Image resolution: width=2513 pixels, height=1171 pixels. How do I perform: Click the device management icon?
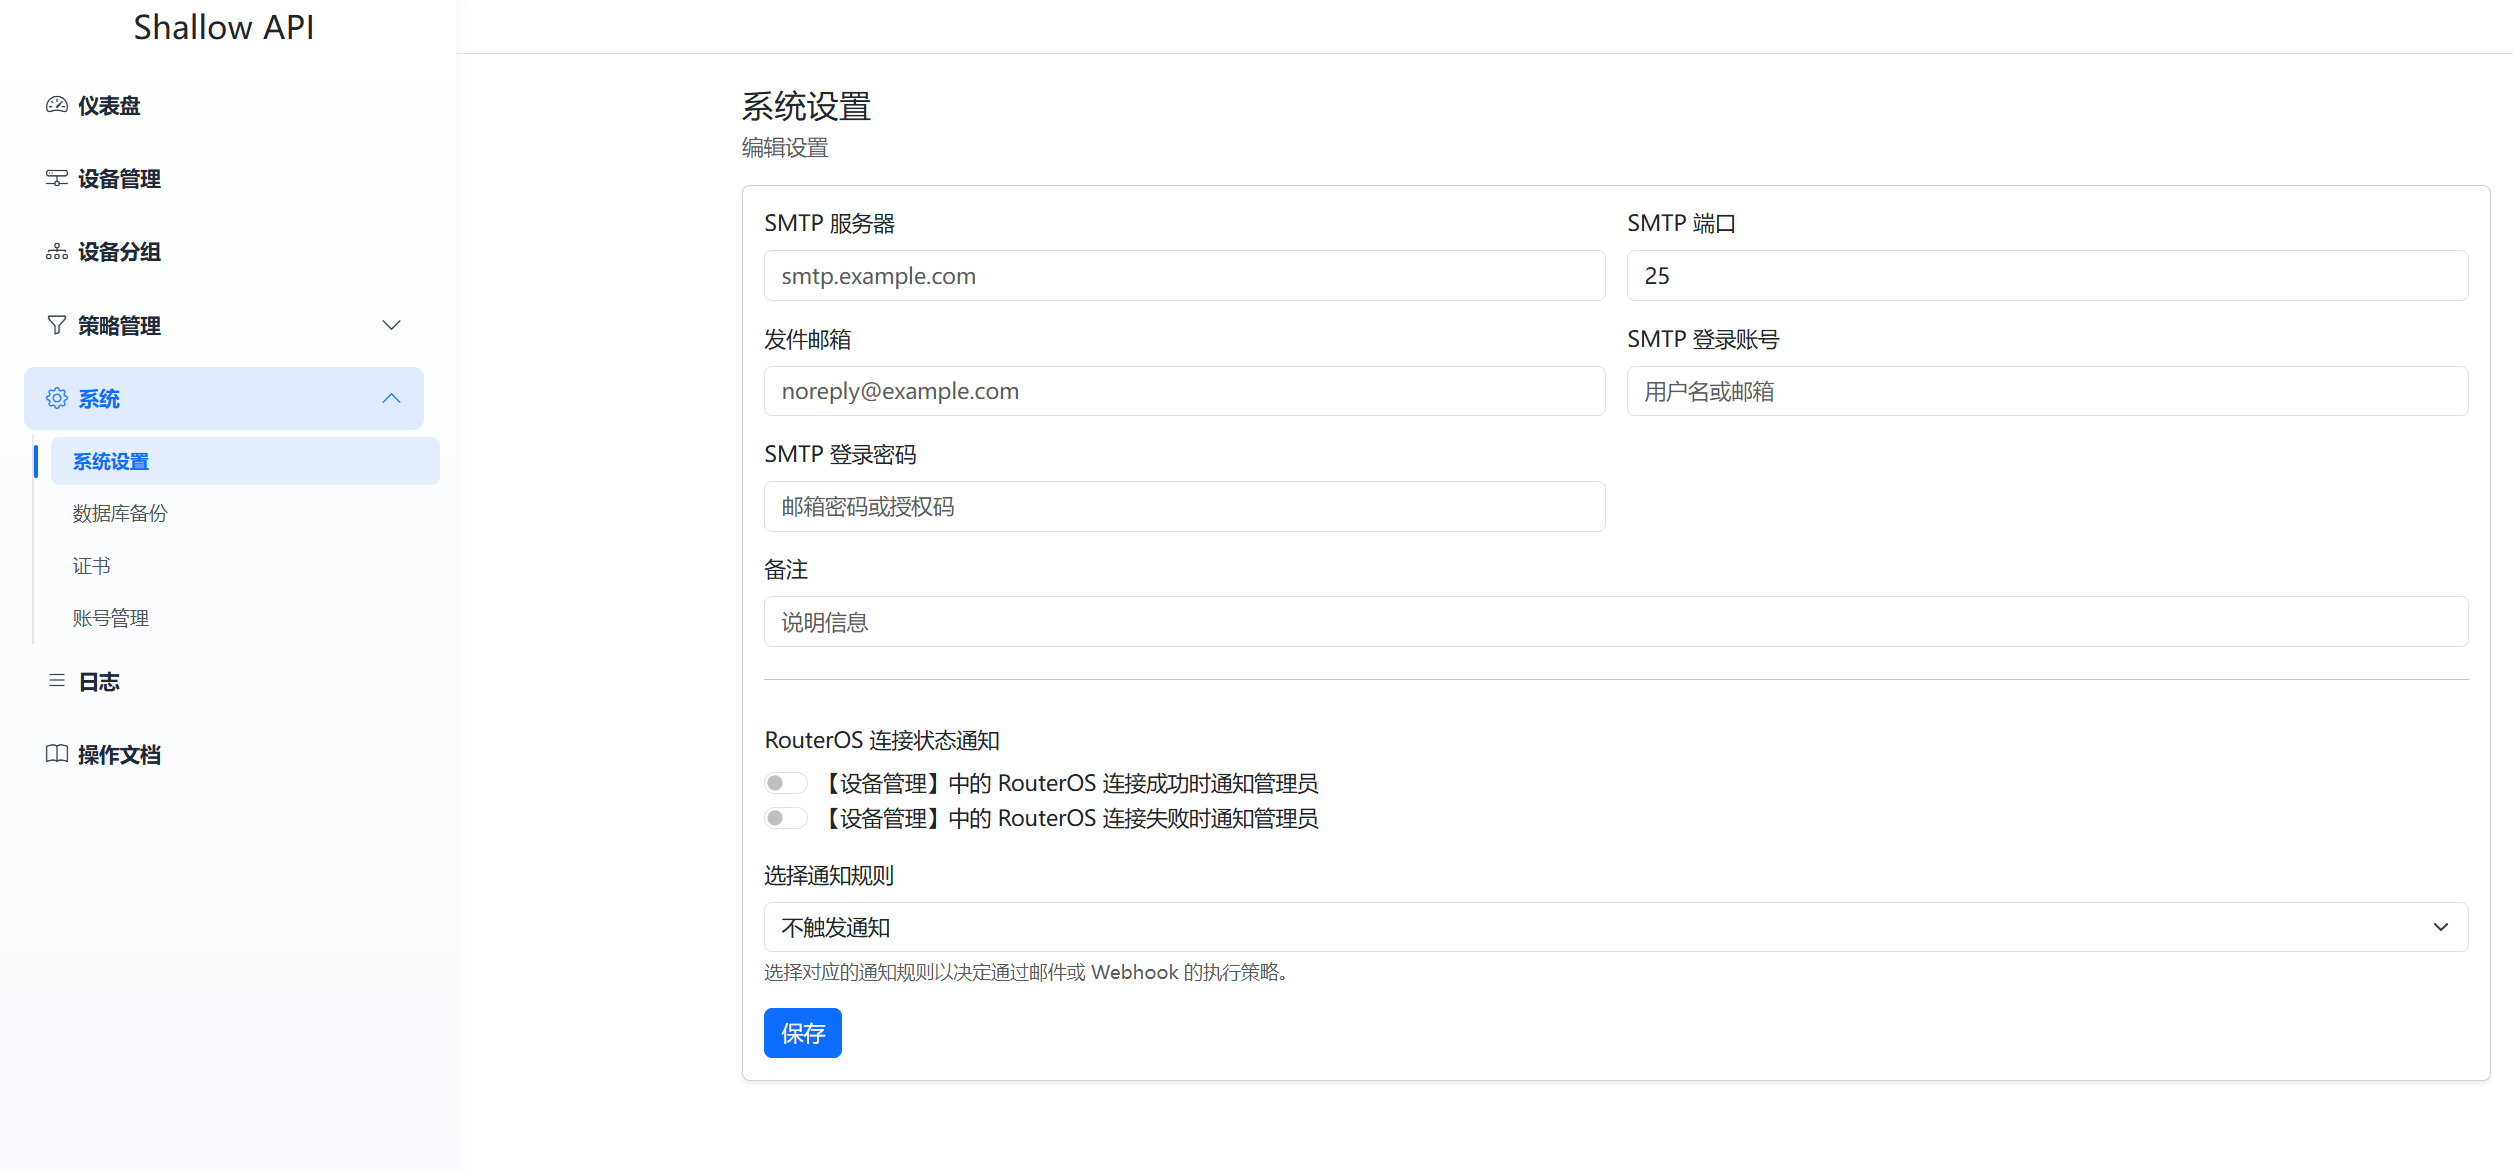(57, 178)
